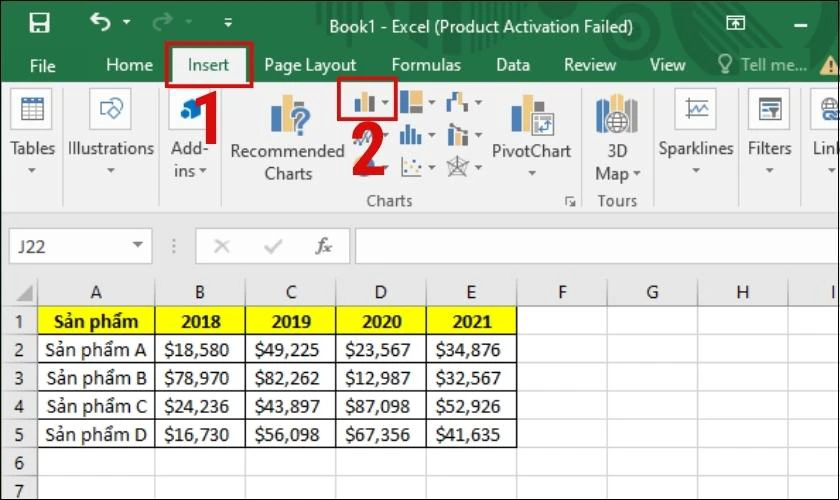Insert a scatter or bubble chart
The width and height of the screenshot is (840, 500).
pos(417,167)
